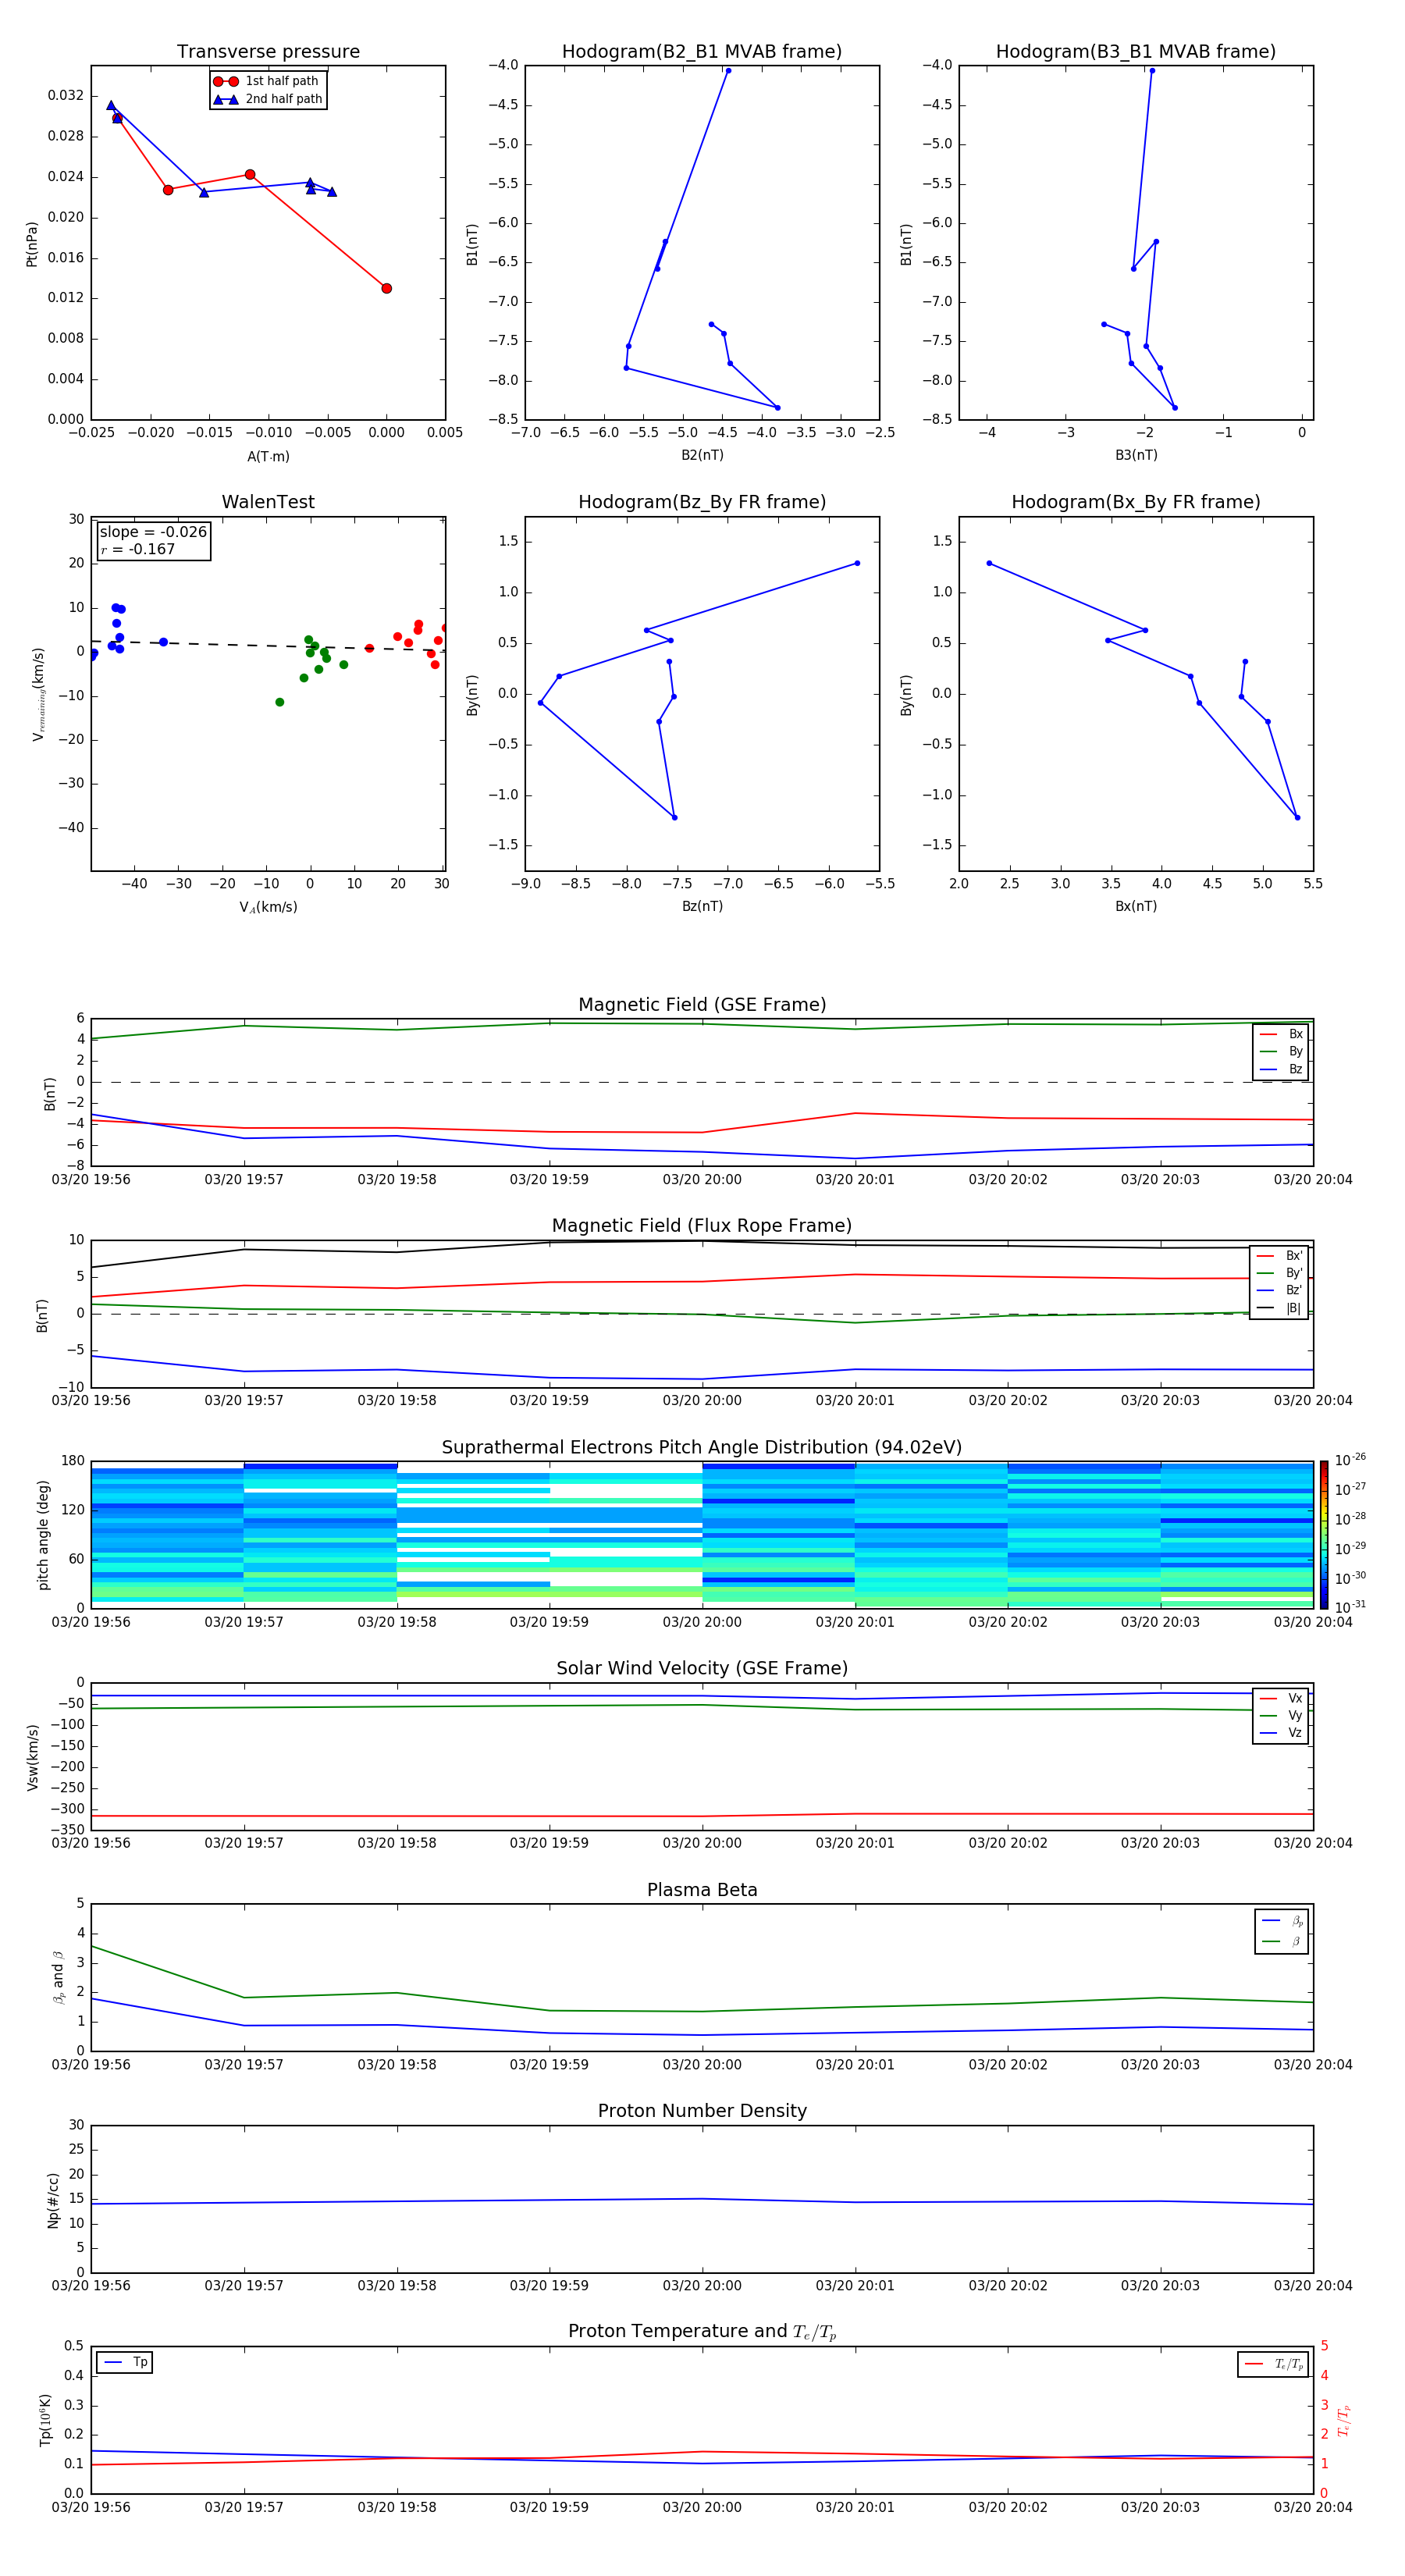This screenshot has height=2576, width=1405.
Task: Click the last red point in Transverse pressure
Action: 387,288
